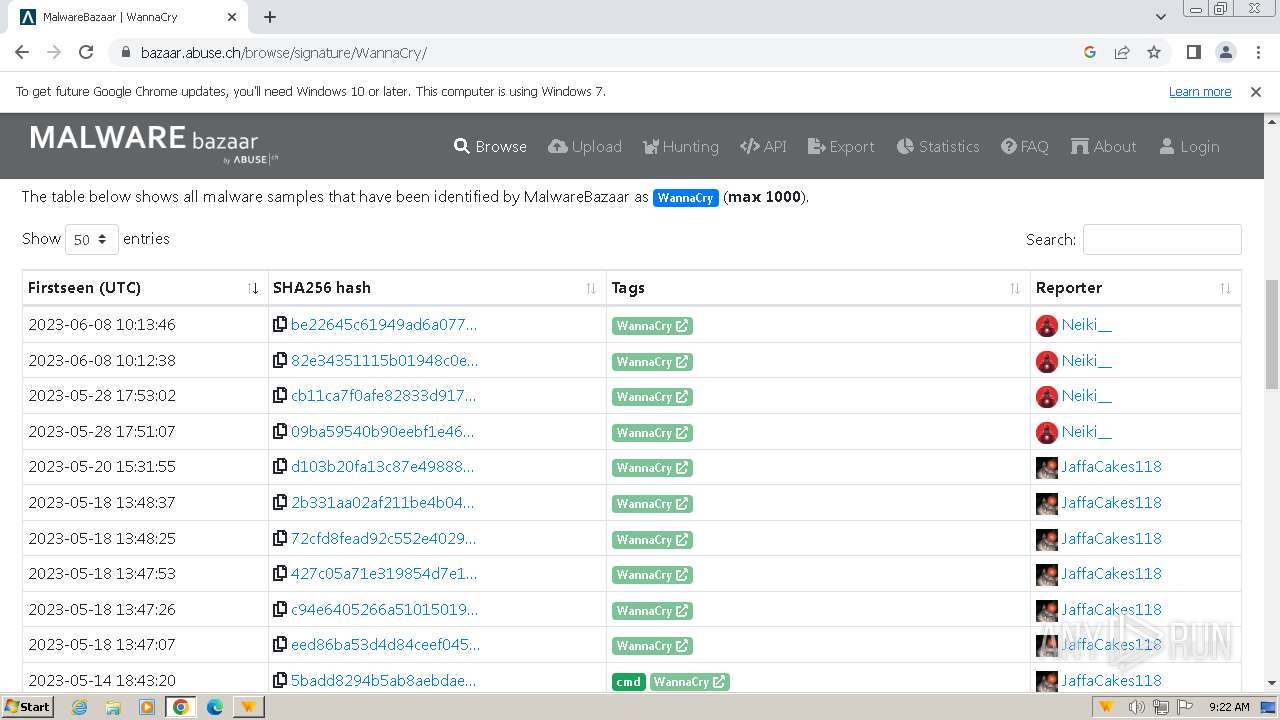The height and width of the screenshot is (720, 1280).
Task: Click JaffaCakes118 avatar in the 15:31:55 row
Action: point(1047,467)
